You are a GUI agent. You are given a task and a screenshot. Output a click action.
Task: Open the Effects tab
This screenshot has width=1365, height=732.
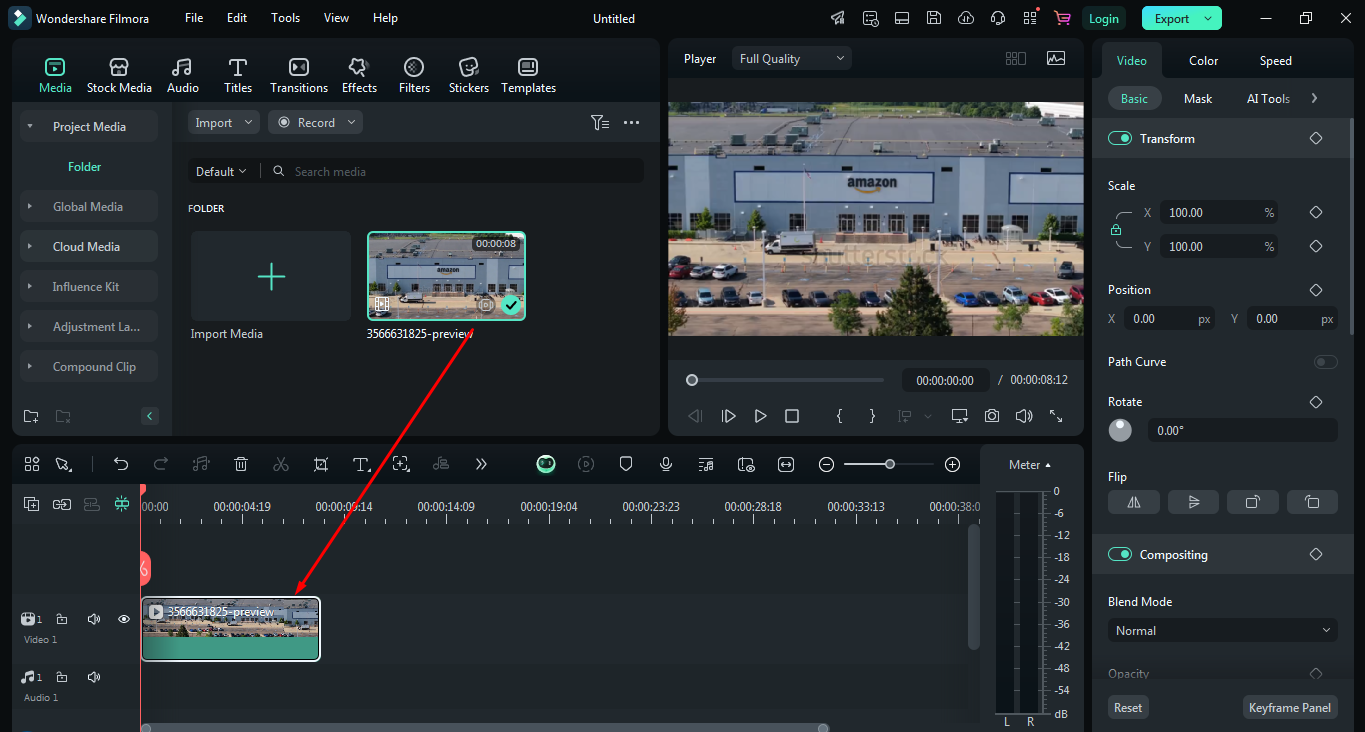pos(359,75)
